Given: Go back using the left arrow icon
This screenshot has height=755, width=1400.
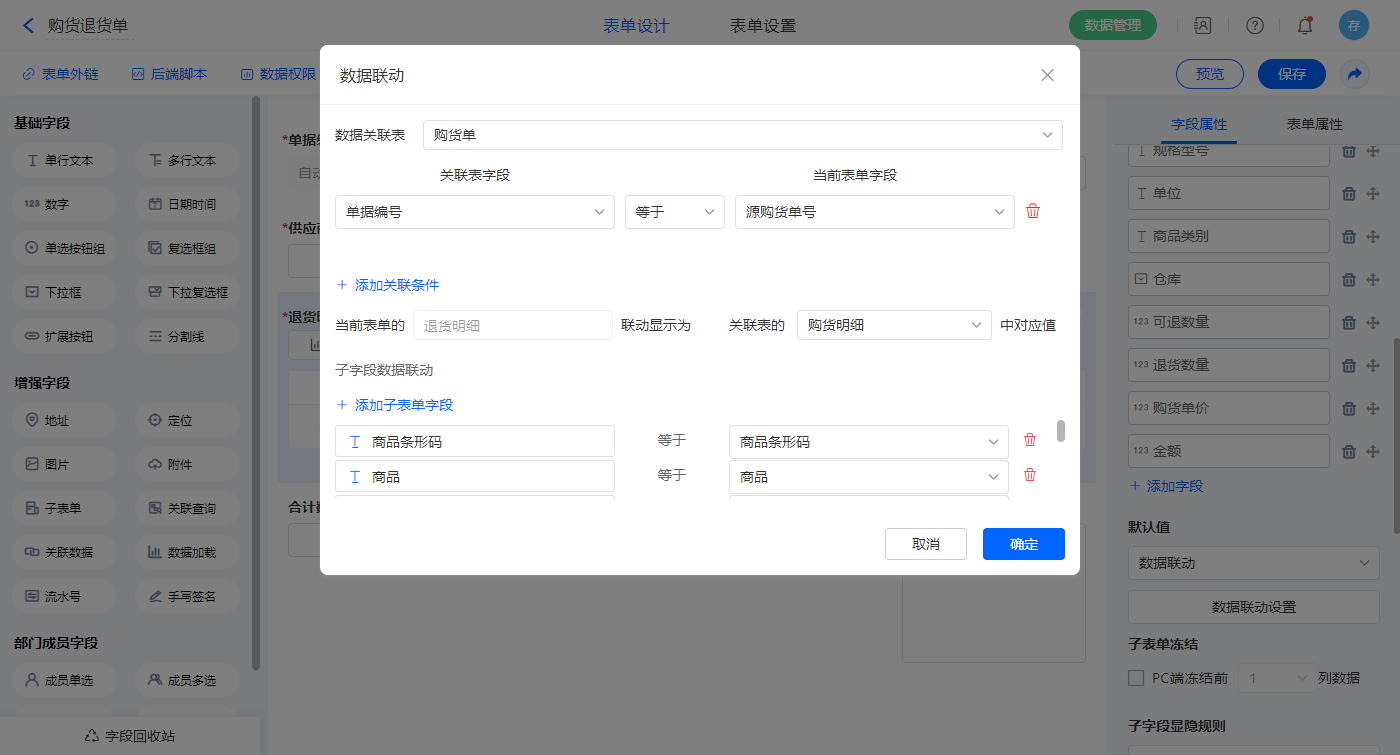Looking at the screenshot, I should 28,26.
